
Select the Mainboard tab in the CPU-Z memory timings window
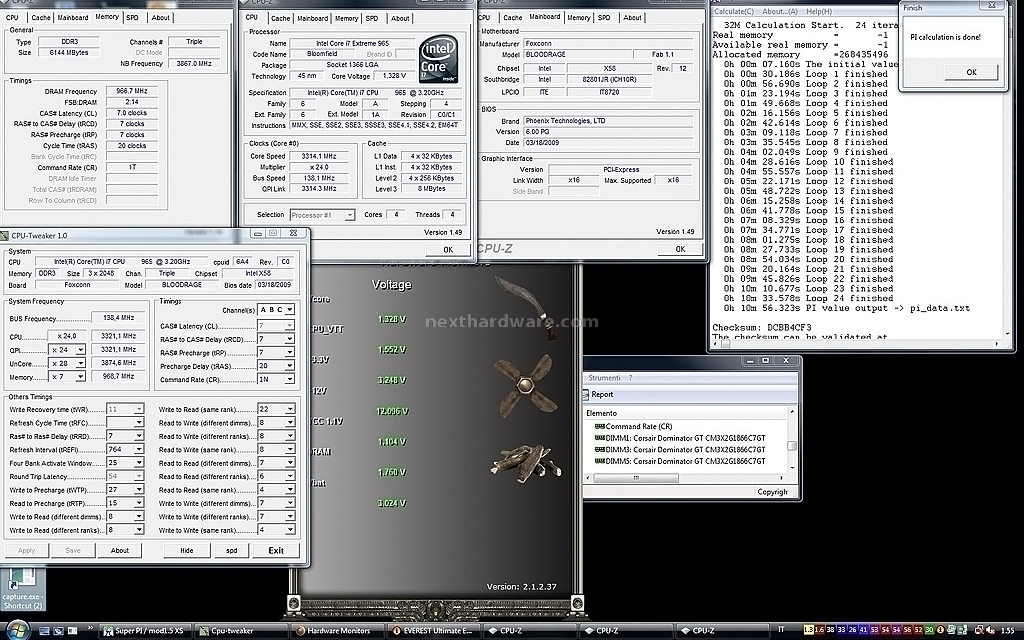coord(73,18)
